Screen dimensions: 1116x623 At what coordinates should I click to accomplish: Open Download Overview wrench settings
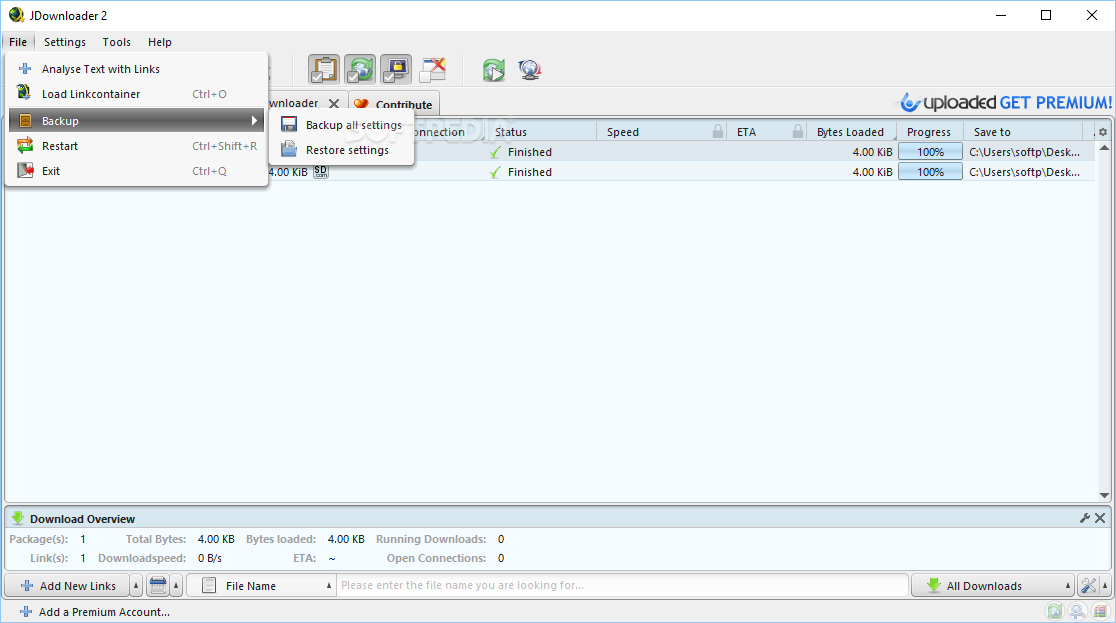1085,518
